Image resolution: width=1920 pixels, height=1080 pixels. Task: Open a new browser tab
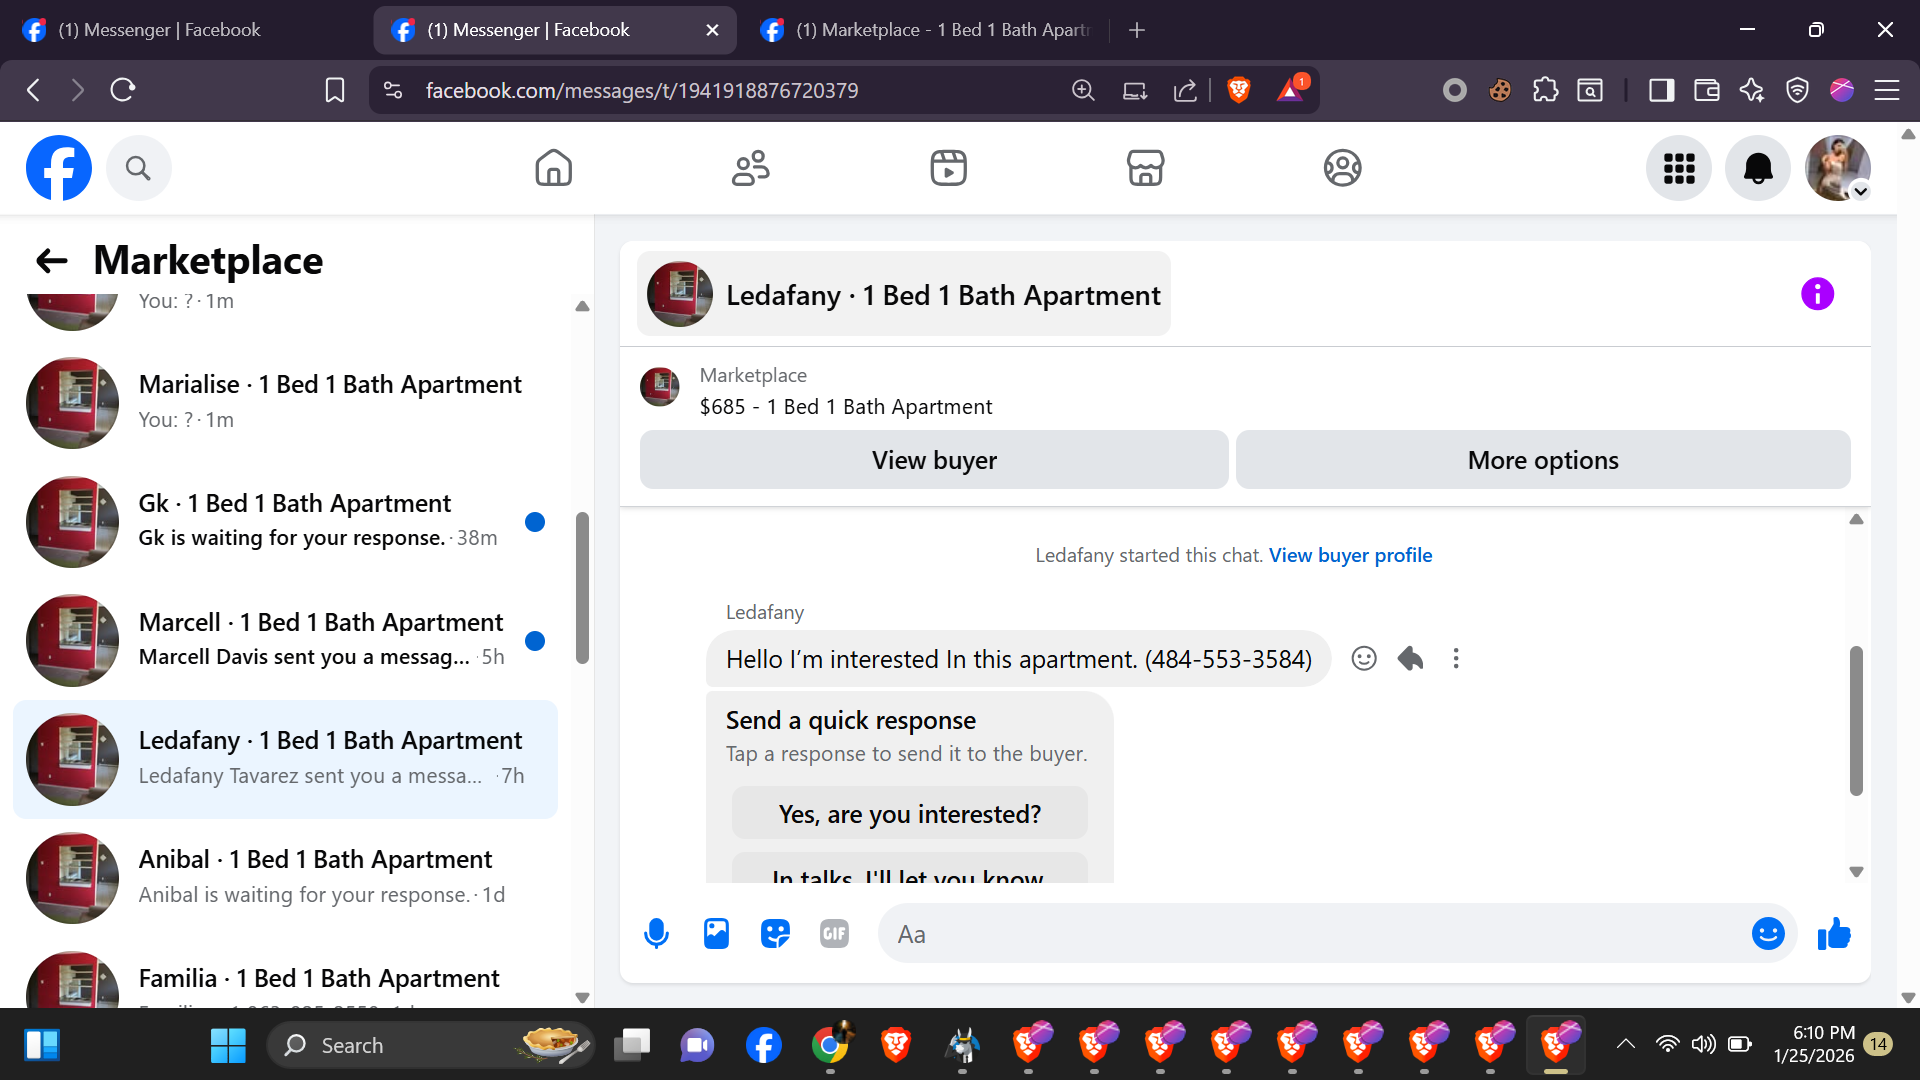[x=1137, y=30]
